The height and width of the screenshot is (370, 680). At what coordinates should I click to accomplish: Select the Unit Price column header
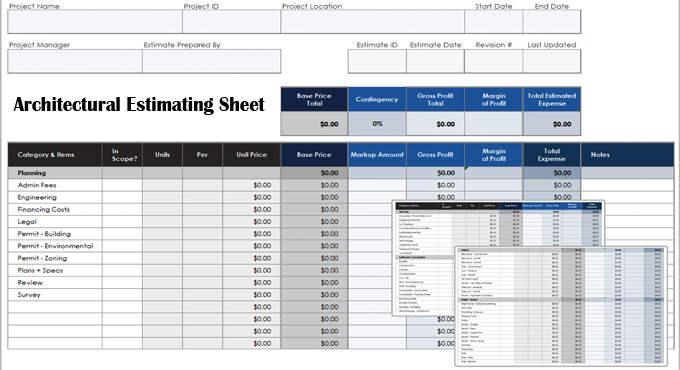(x=252, y=155)
